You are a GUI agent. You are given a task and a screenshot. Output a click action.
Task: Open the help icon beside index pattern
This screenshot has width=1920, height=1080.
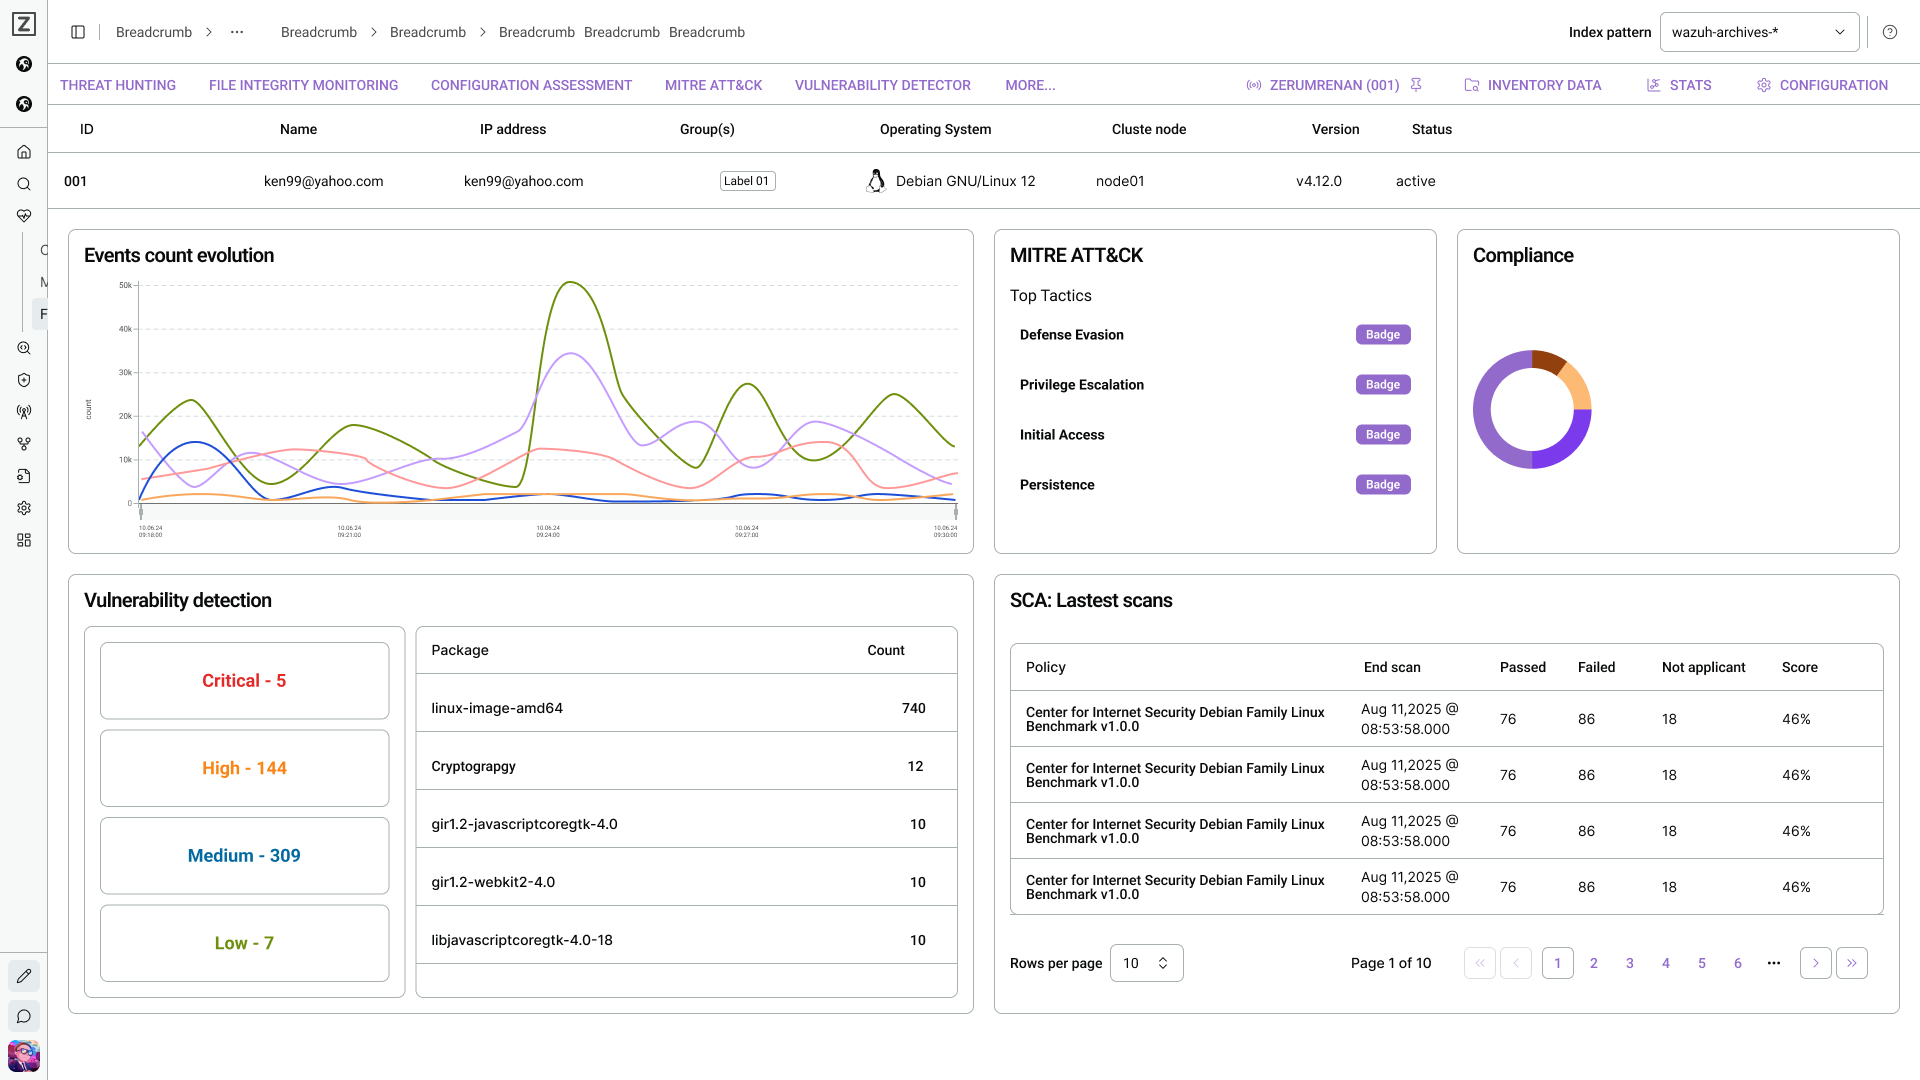click(x=1890, y=32)
